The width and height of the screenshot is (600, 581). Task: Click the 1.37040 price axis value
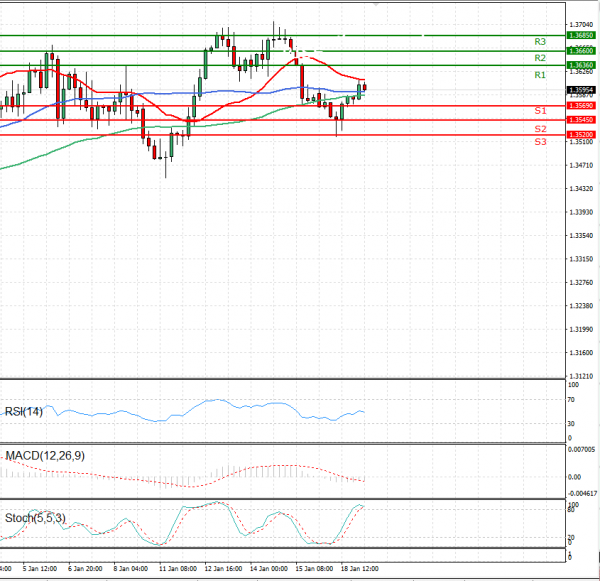[581, 24]
